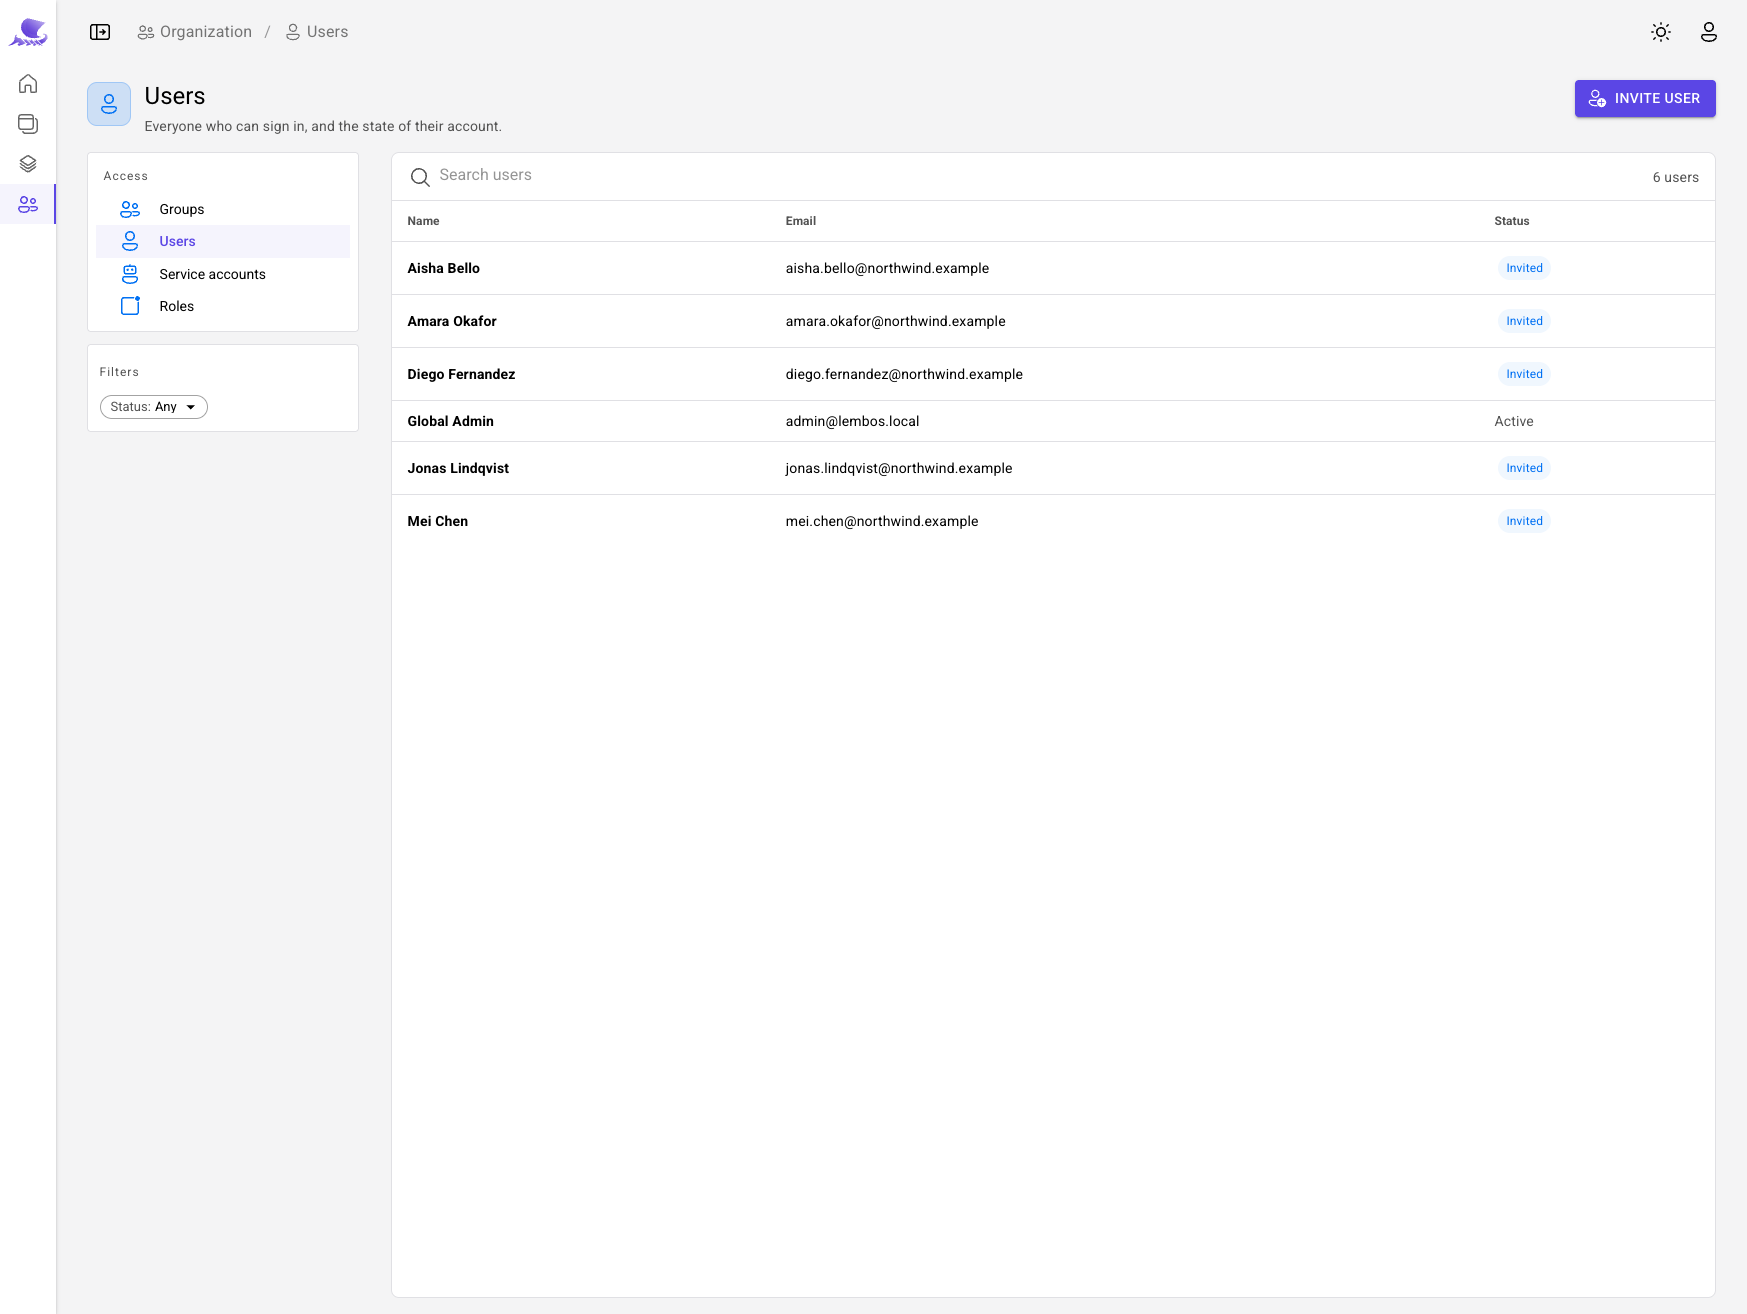Open Mei Chen user row
Screen dimensions: 1747x1314
tap(1053, 521)
